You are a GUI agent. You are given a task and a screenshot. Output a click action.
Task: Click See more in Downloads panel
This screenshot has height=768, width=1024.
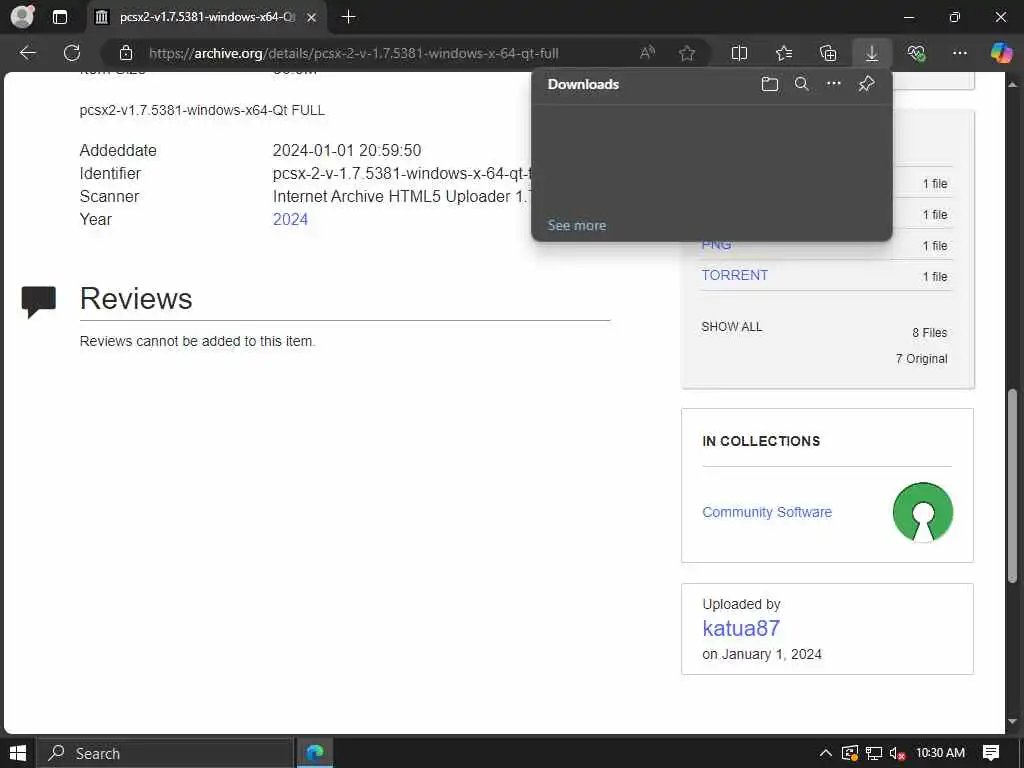(577, 225)
